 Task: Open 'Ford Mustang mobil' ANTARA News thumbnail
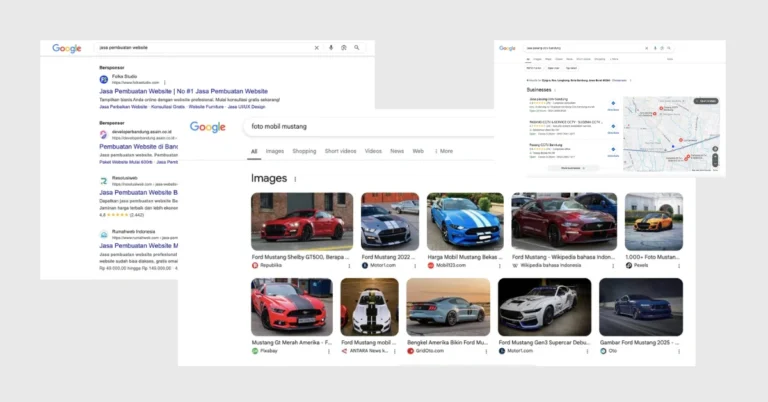tap(370, 307)
